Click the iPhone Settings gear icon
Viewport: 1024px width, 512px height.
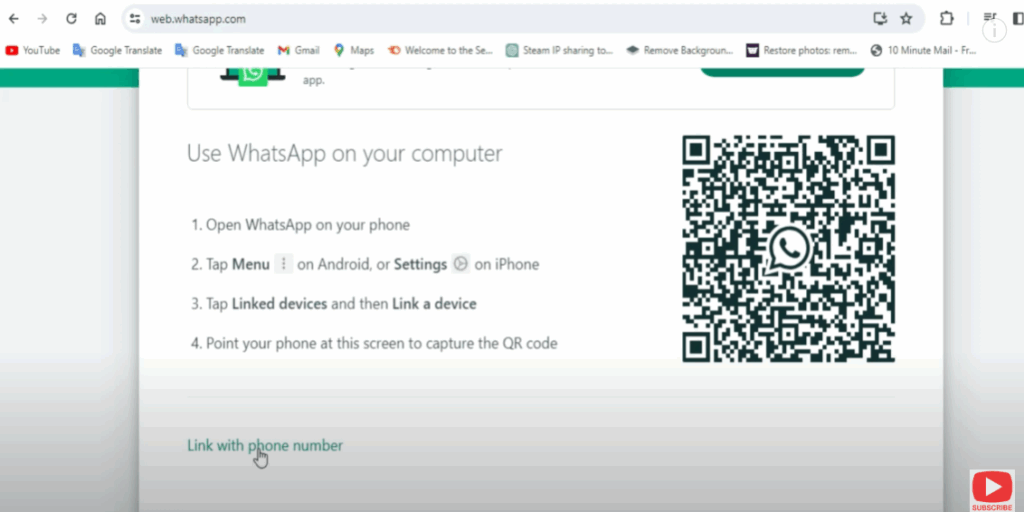point(460,264)
